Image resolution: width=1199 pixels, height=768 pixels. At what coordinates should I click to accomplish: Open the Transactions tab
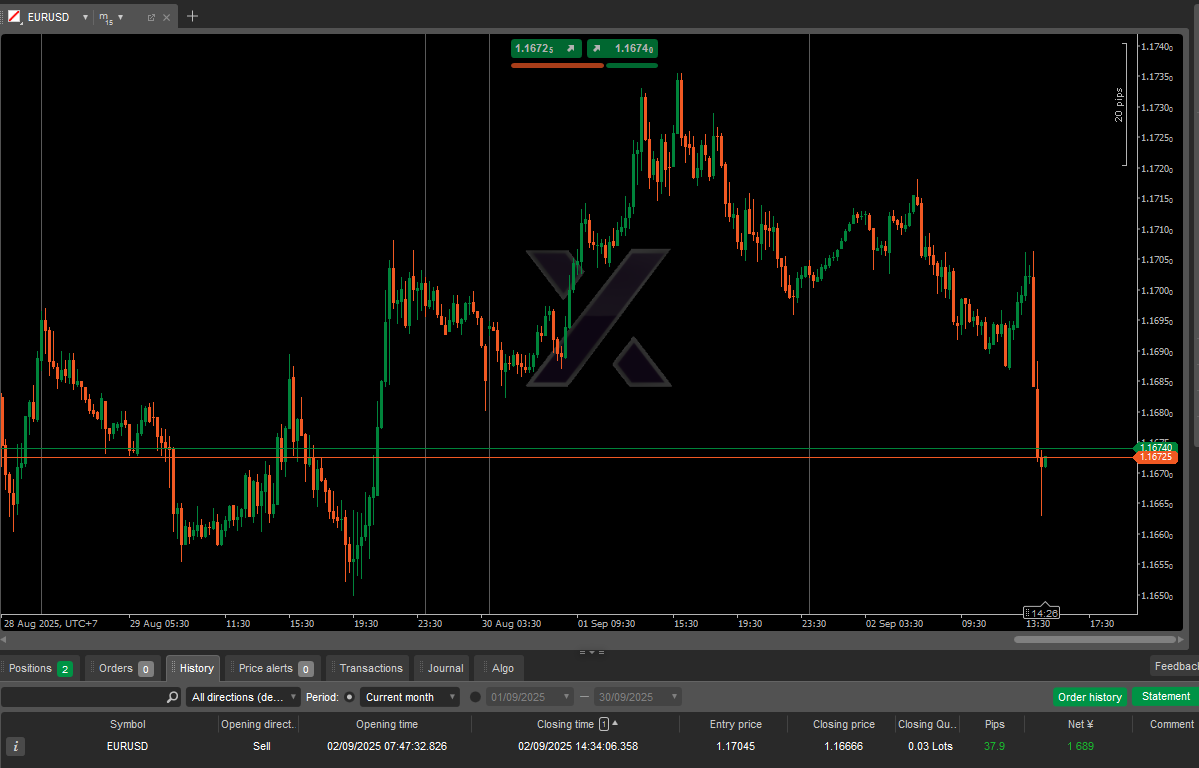click(369, 668)
